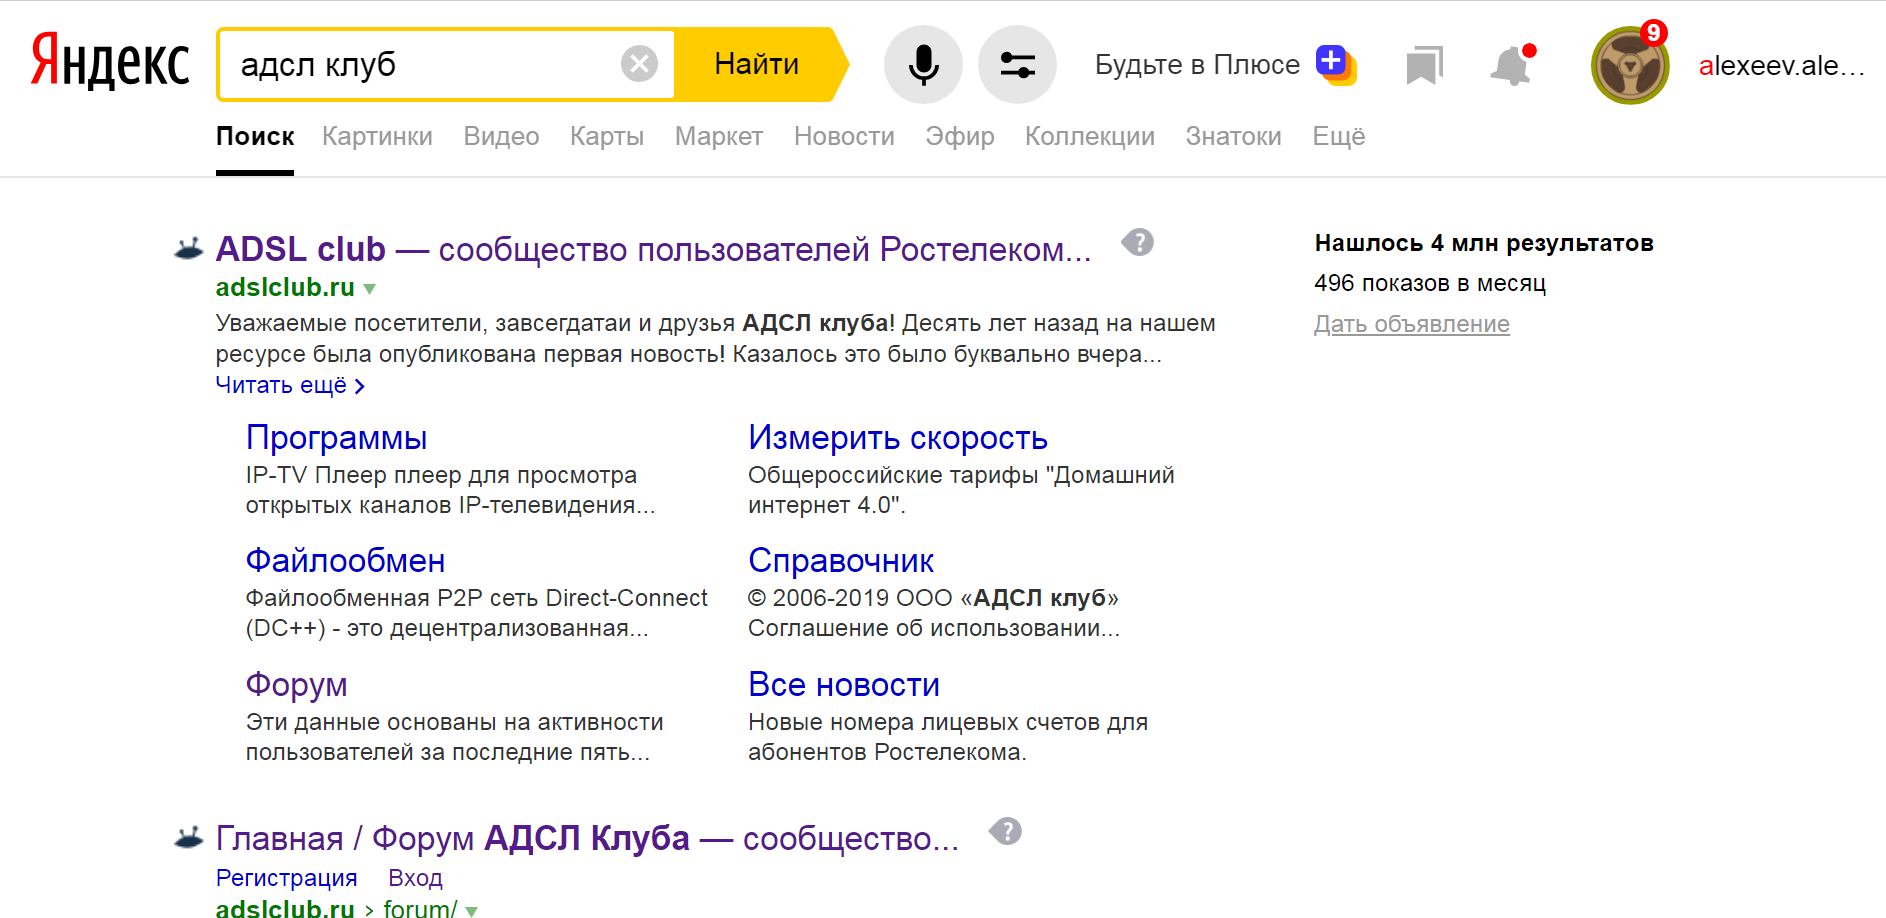Expand "Читать ещё" snippet
The width and height of the screenshot is (1886, 918).
pyautogui.click(x=290, y=386)
